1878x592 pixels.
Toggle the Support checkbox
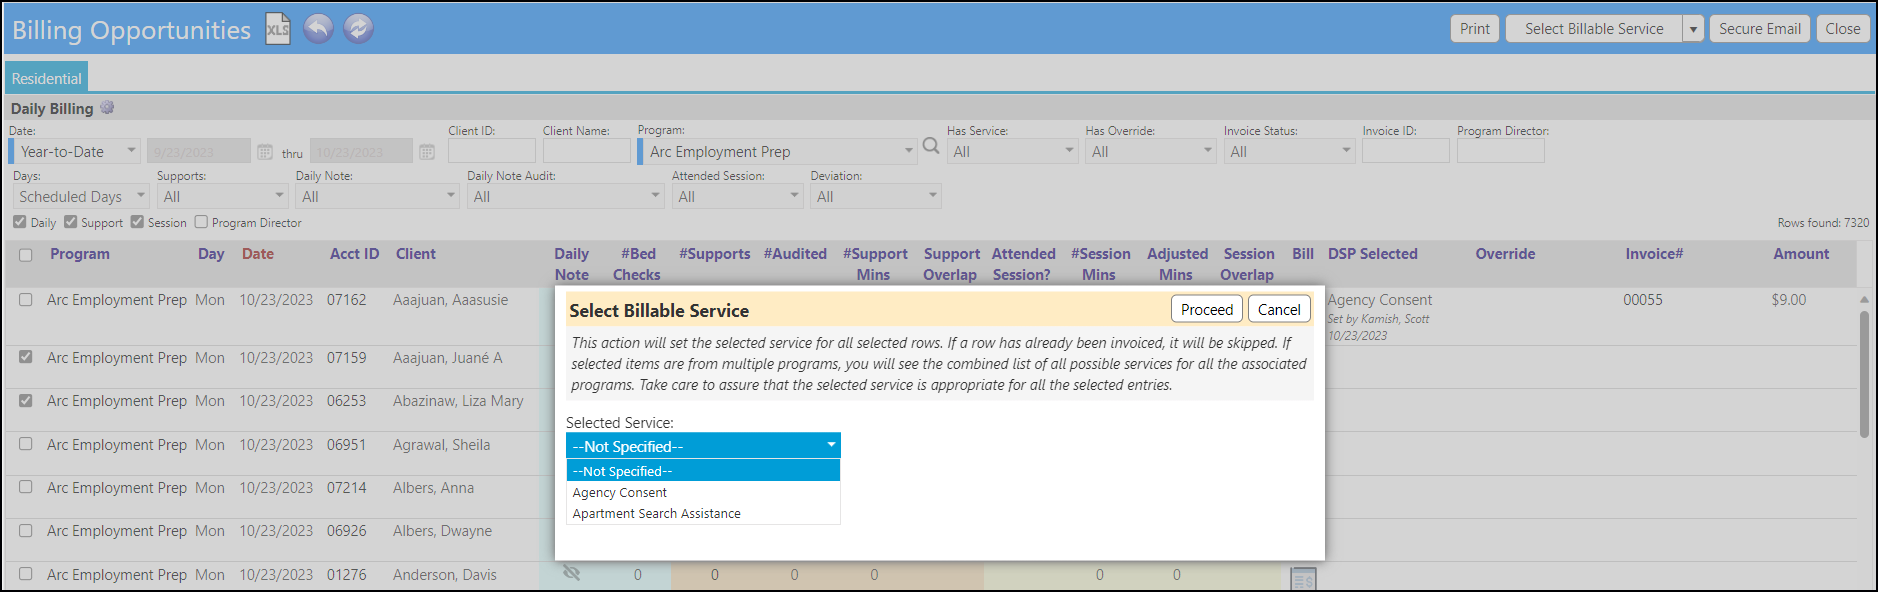tap(71, 222)
